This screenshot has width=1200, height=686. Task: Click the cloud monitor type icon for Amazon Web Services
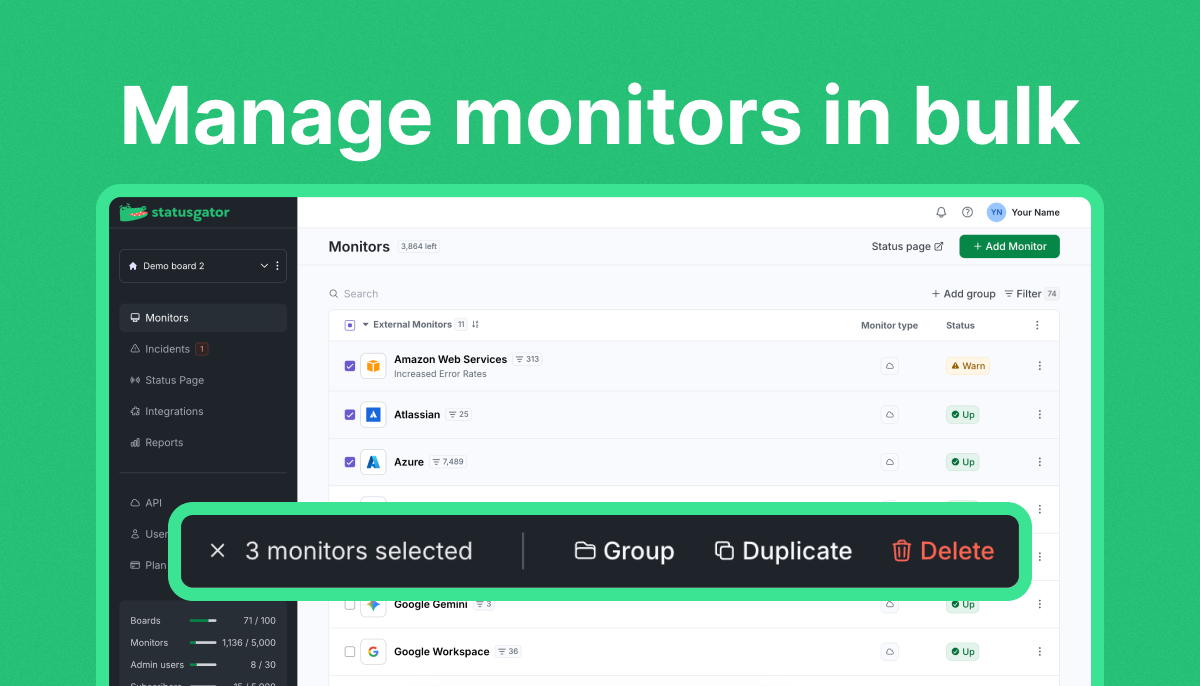pos(889,366)
